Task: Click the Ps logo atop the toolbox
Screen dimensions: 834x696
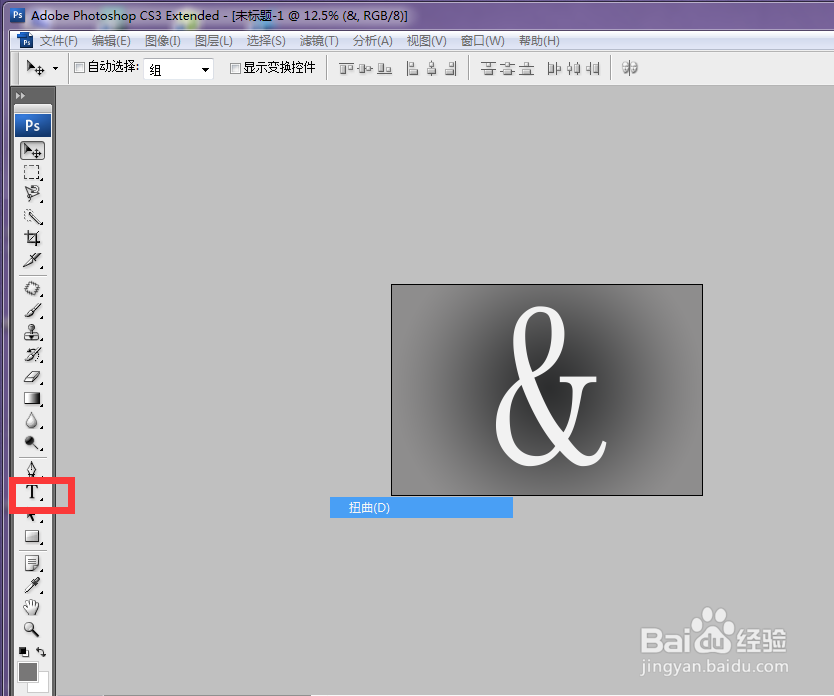Action: click(x=32, y=125)
